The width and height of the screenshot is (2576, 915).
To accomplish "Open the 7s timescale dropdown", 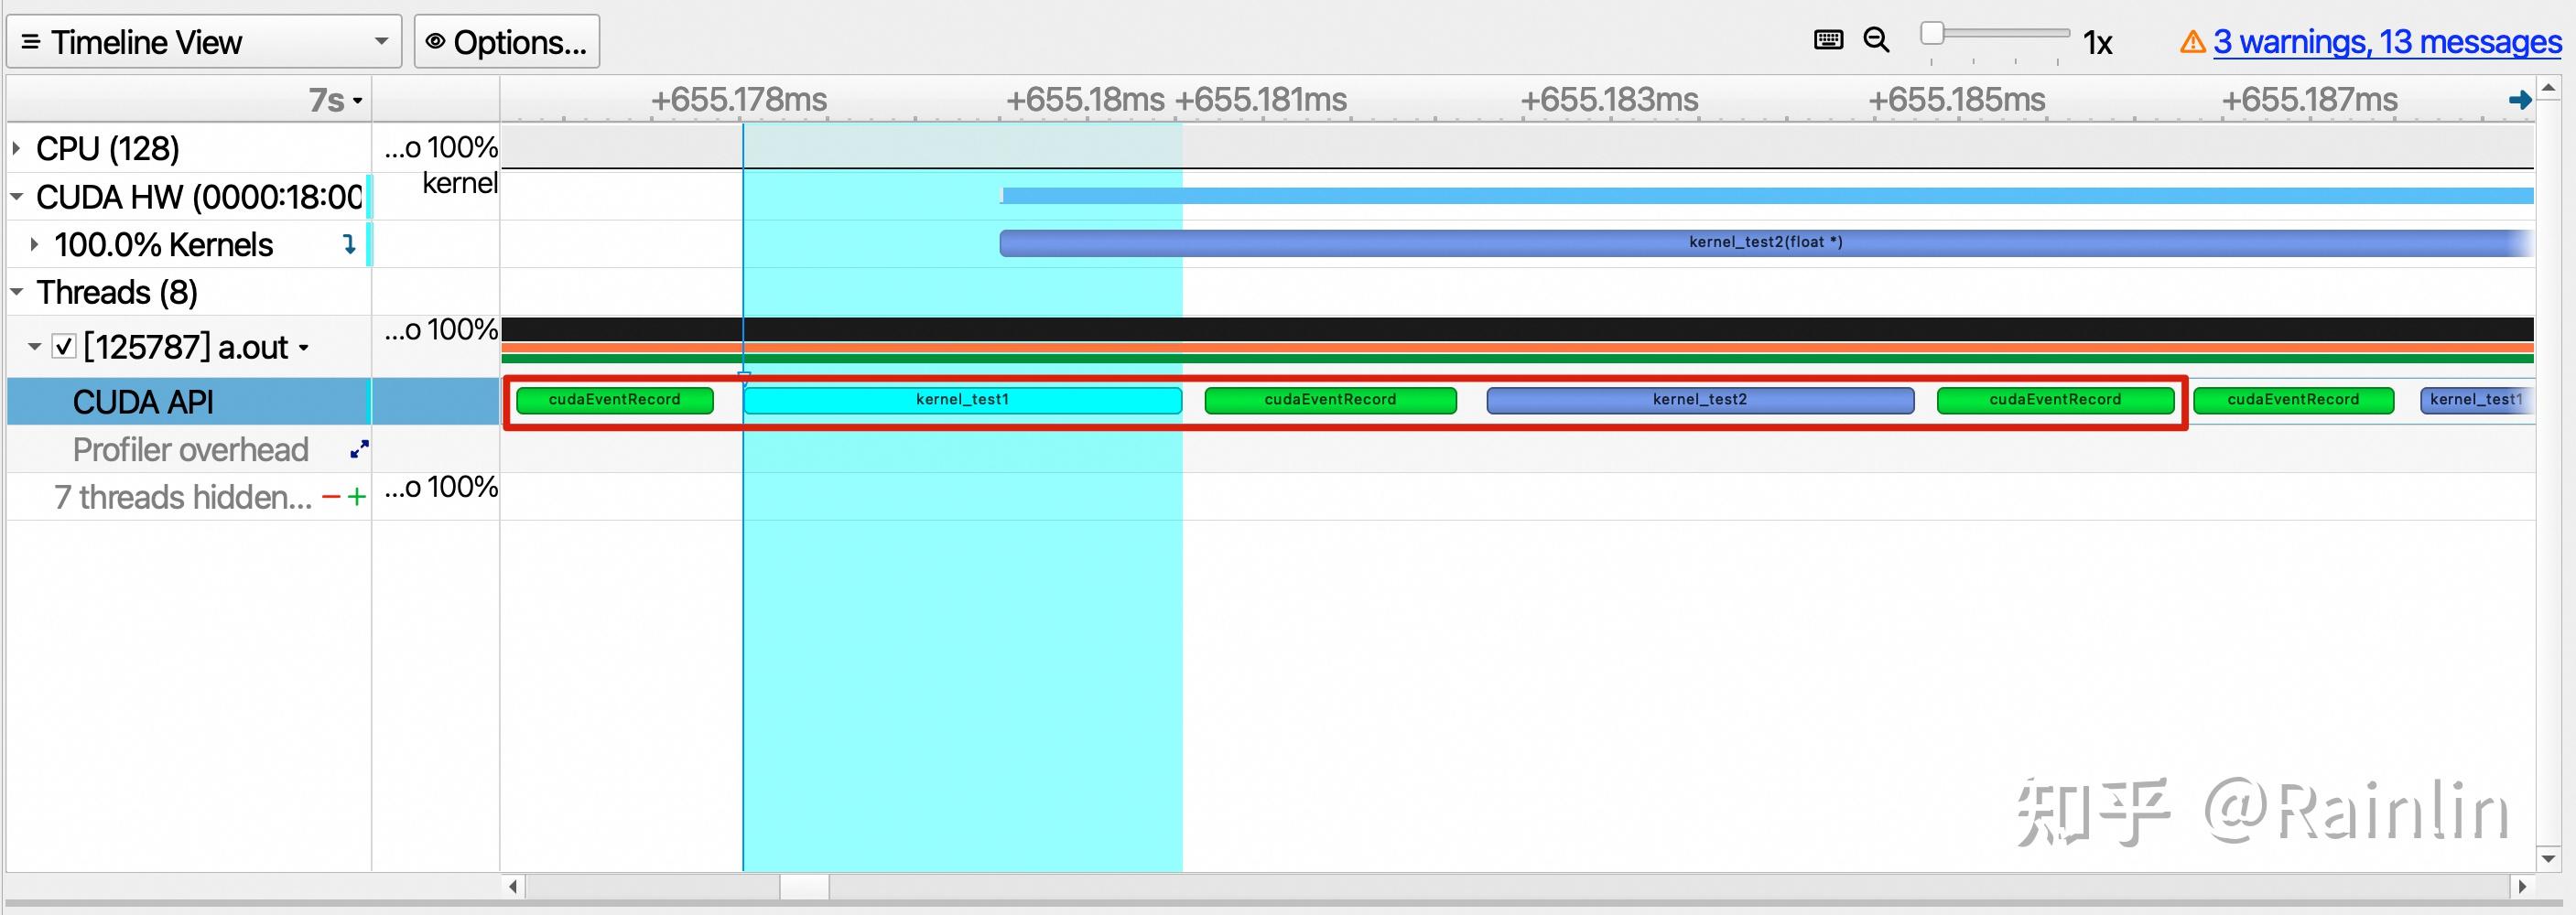I will 356,100.
